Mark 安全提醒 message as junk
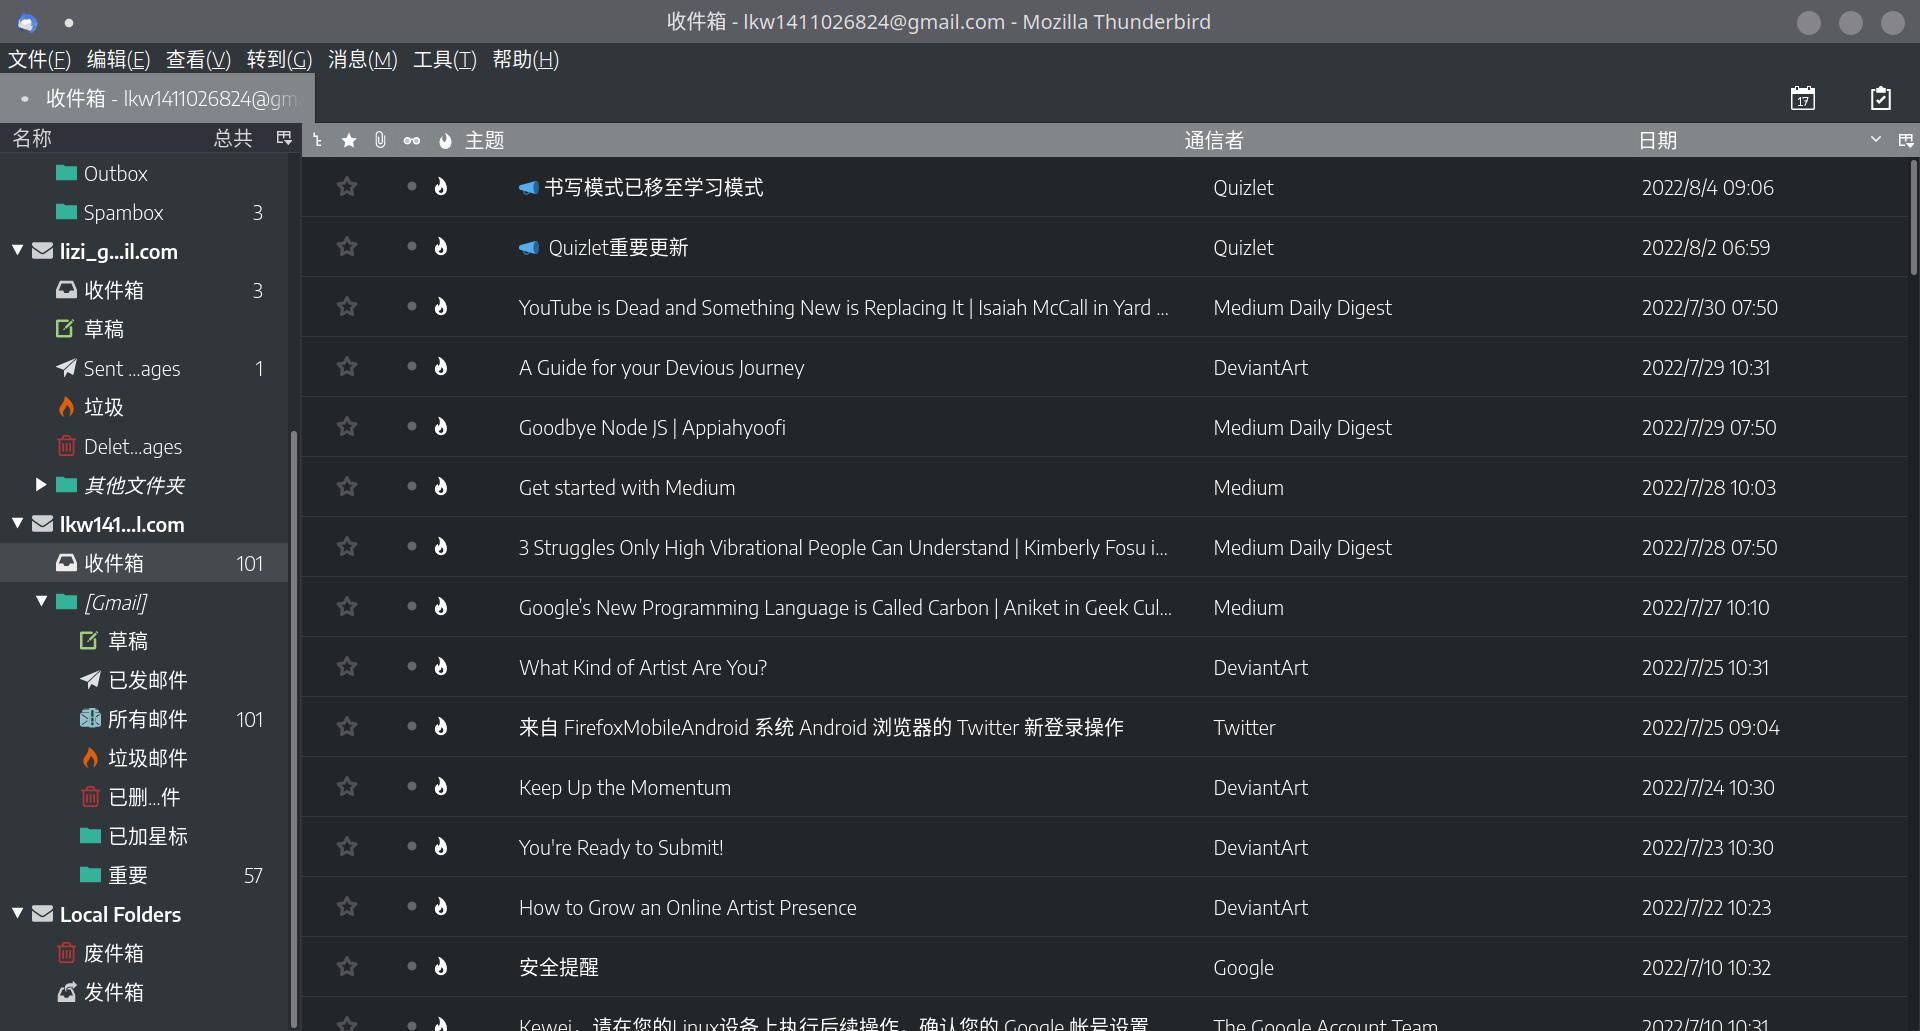Viewport: 1920px width, 1031px height. tap(441, 967)
